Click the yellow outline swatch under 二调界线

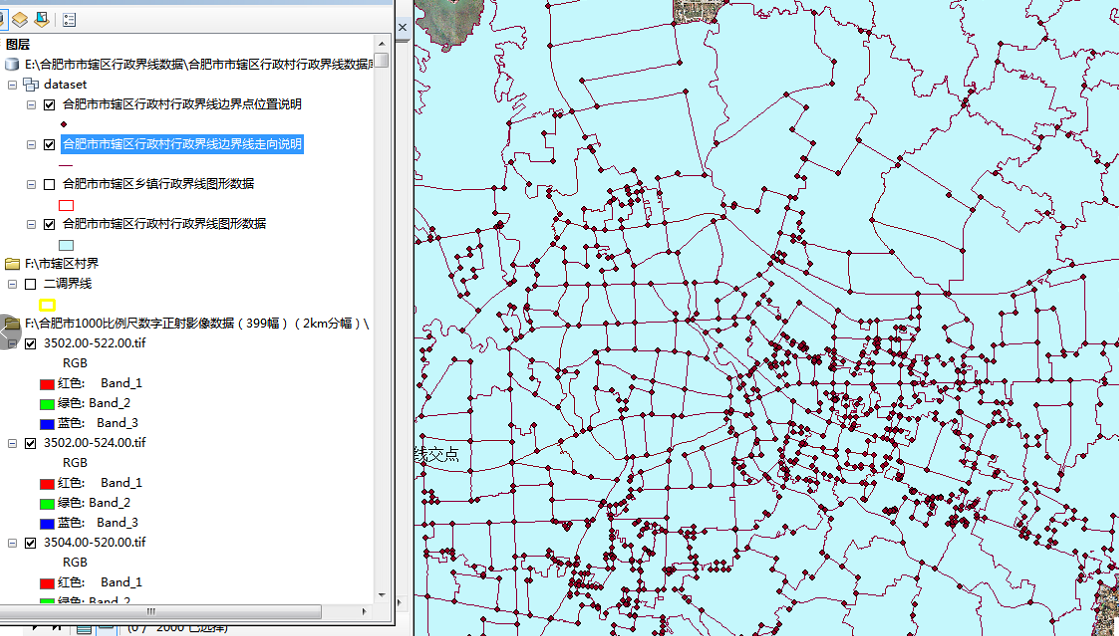tap(47, 305)
